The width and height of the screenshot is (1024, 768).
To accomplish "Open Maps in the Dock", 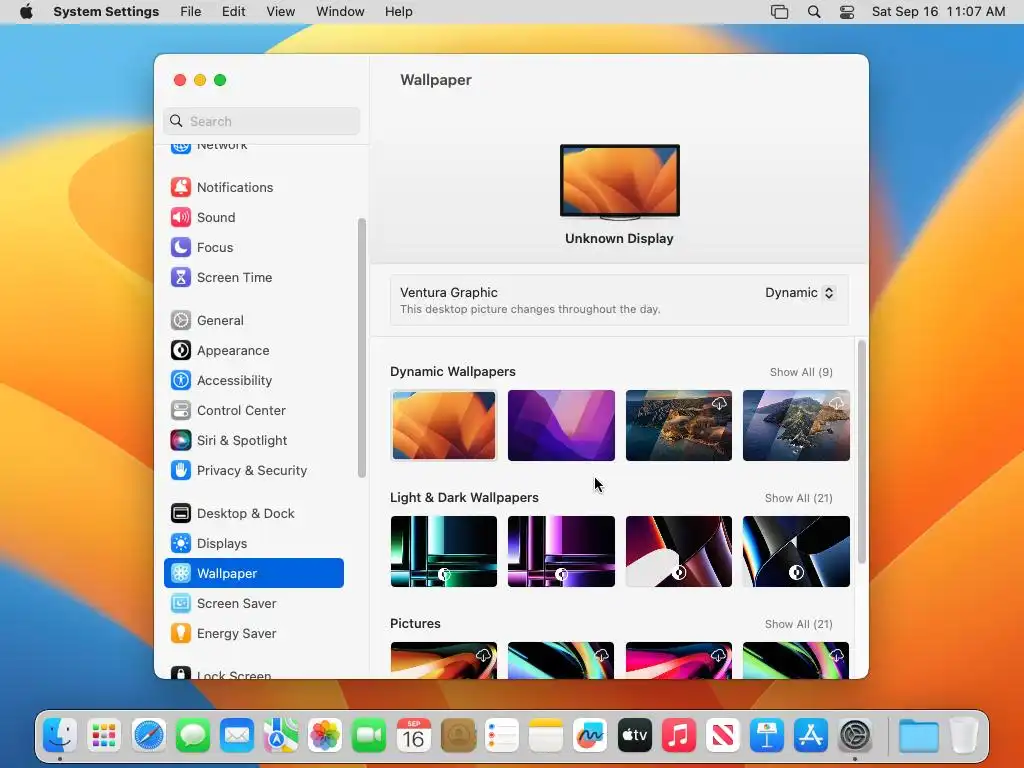I will [x=281, y=735].
